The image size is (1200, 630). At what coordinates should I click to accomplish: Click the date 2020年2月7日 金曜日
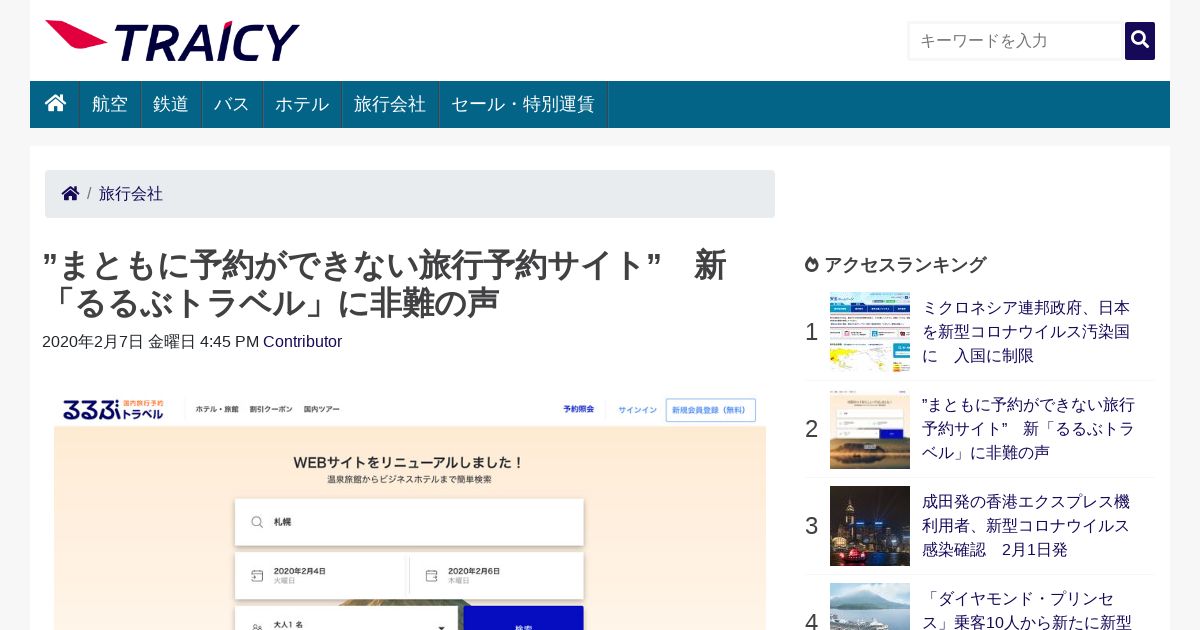[x=119, y=342]
